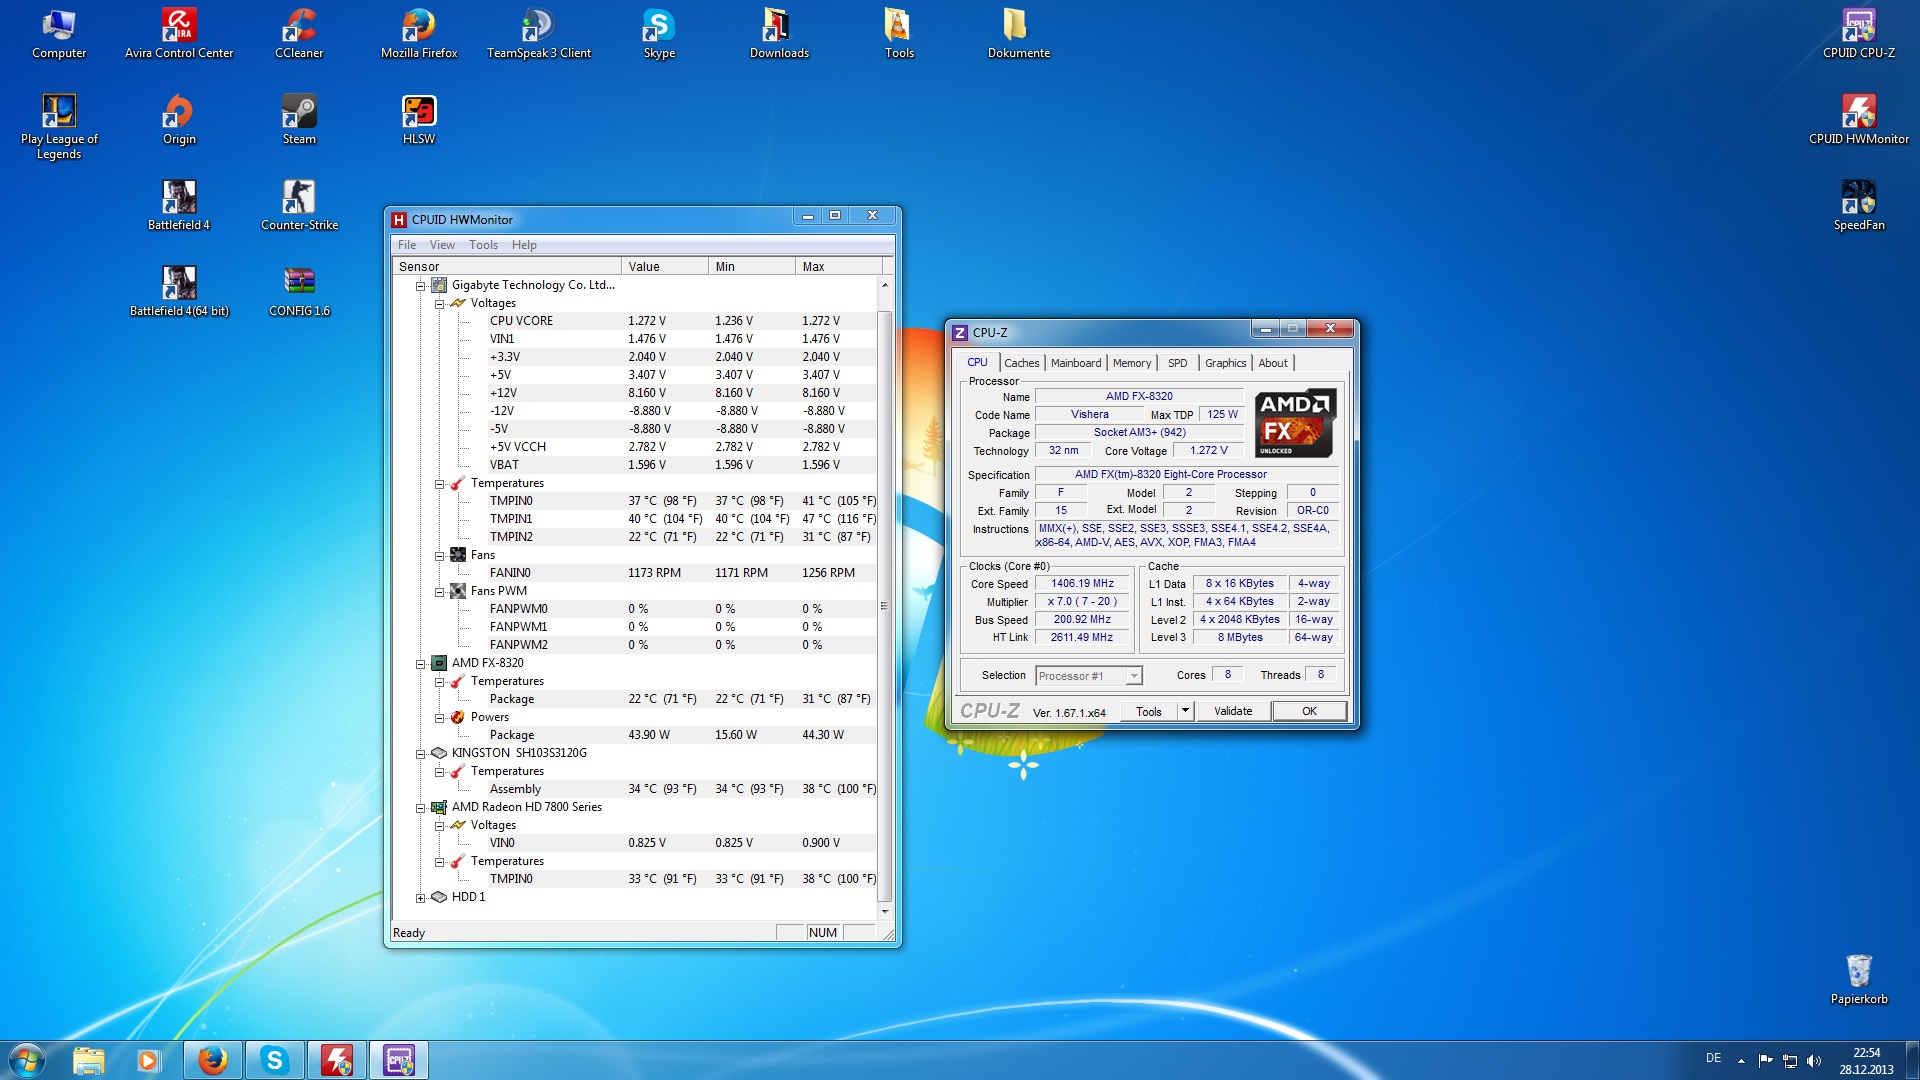
Task: Open the Help menu in HWMonitor
Action: click(x=524, y=245)
